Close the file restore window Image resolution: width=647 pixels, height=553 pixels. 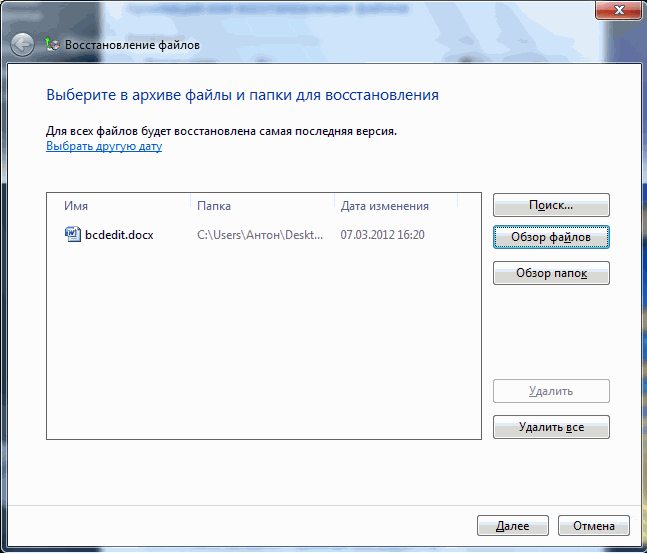click(618, 10)
